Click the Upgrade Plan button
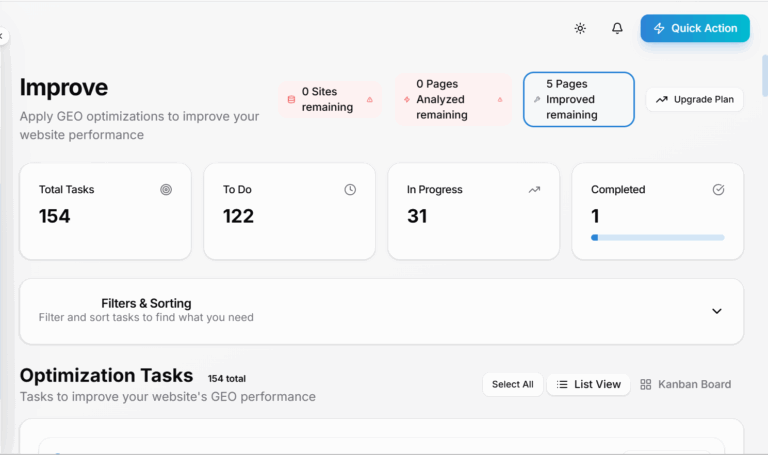This screenshot has width=768, height=455. click(x=695, y=100)
